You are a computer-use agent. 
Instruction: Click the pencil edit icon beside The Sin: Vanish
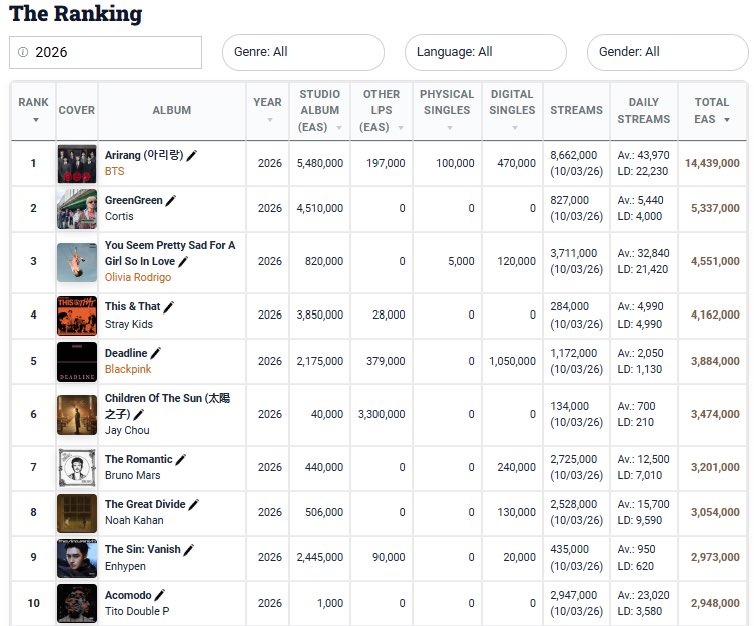[x=188, y=550]
